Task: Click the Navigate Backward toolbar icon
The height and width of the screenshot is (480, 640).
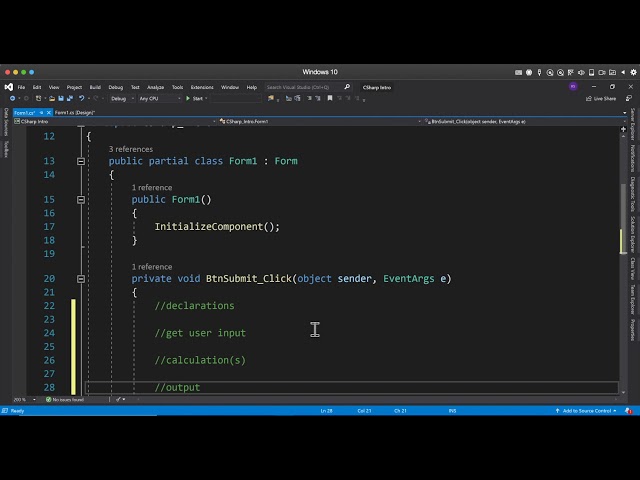Action: click(x=12, y=98)
